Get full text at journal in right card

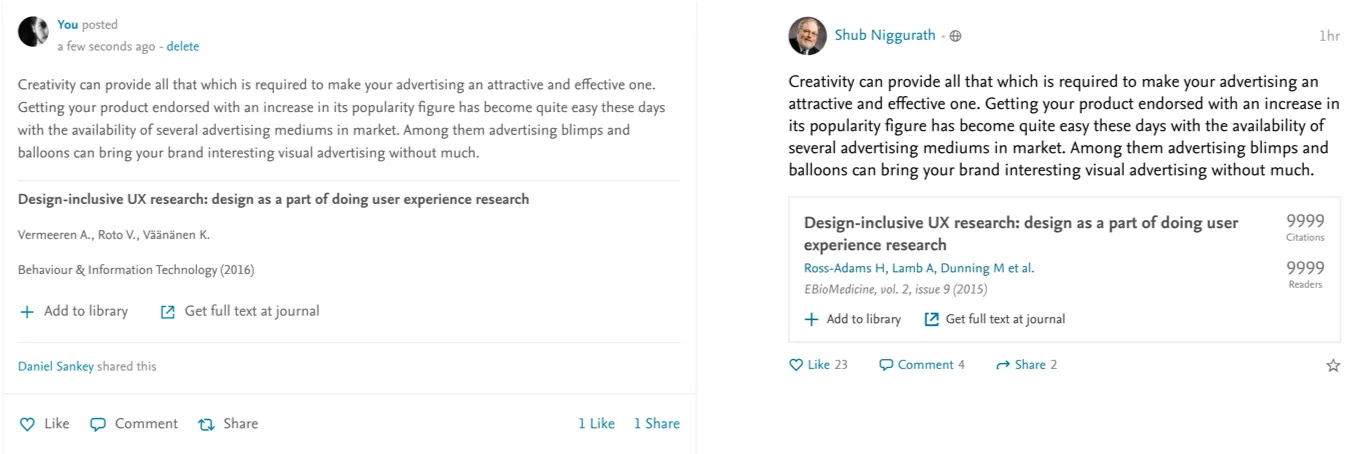(995, 319)
